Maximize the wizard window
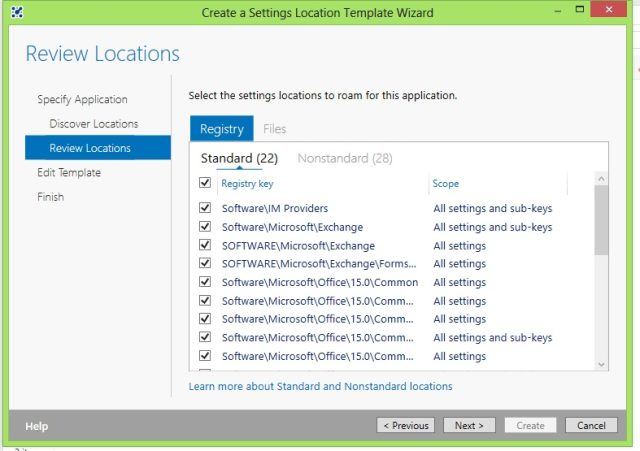 [x=580, y=9]
